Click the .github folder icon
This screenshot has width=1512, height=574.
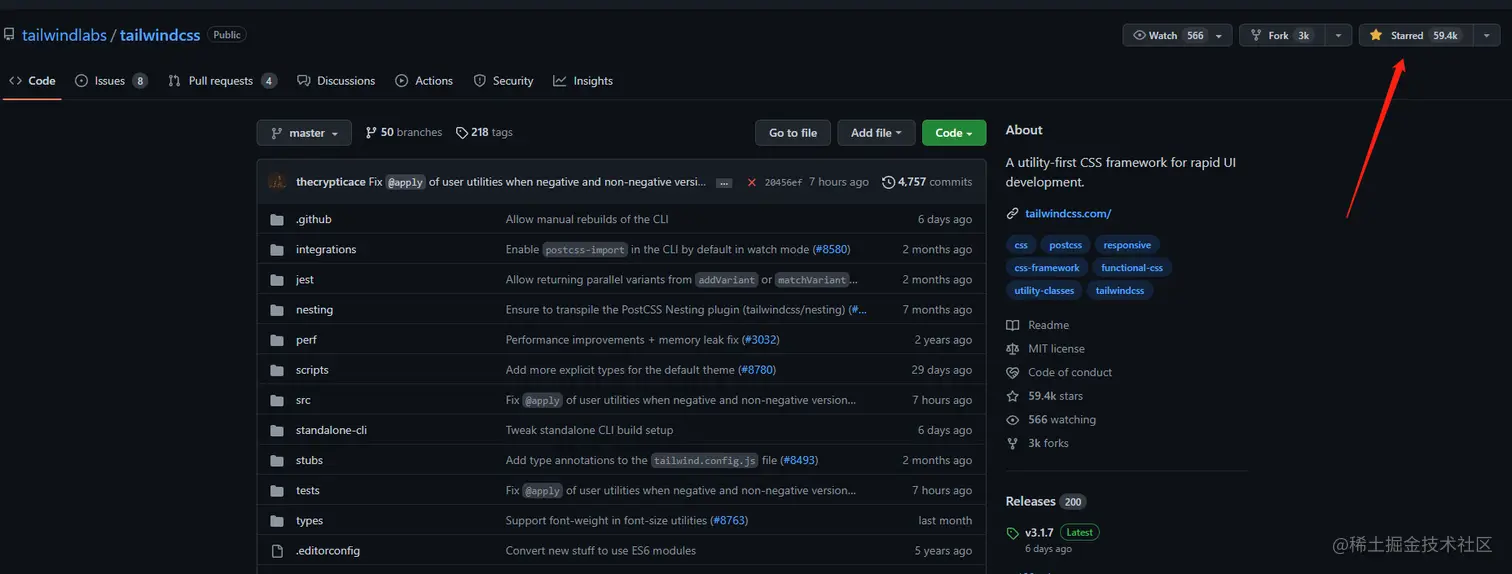[x=277, y=219]
